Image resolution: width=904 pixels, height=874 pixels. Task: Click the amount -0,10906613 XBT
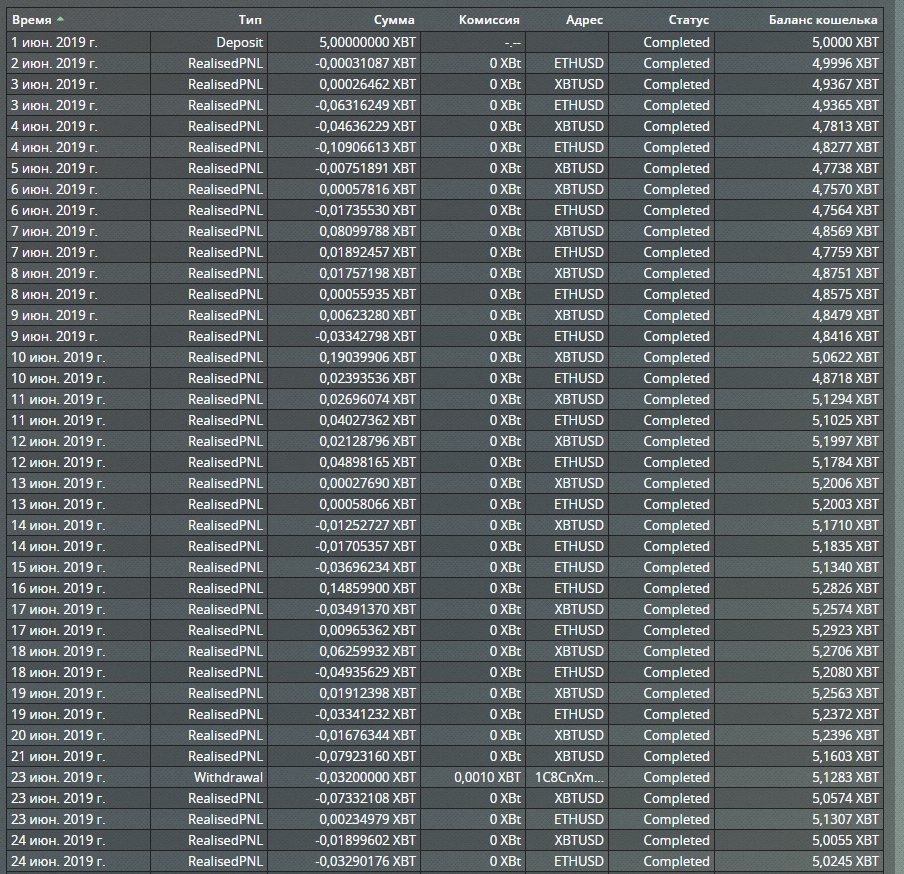(365, 148)
